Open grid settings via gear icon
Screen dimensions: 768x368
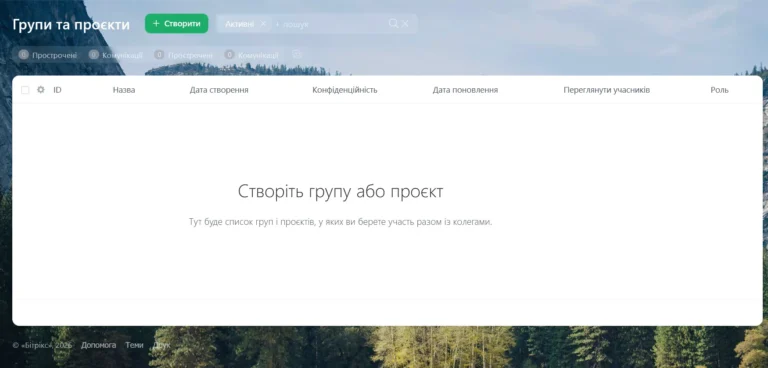(x=41, y=90)
